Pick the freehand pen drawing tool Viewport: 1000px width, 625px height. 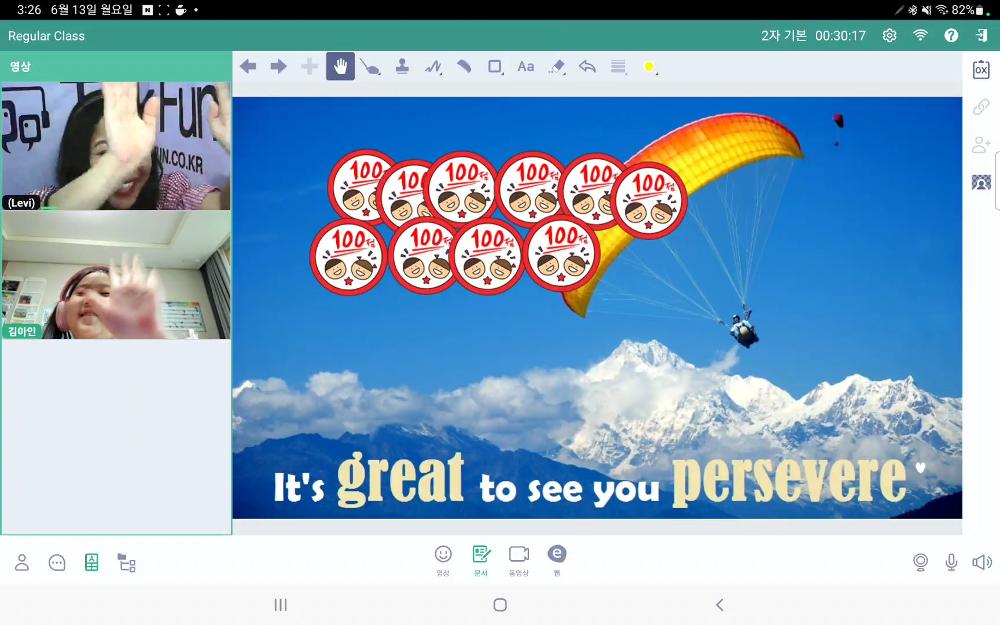tap(433, 67)
